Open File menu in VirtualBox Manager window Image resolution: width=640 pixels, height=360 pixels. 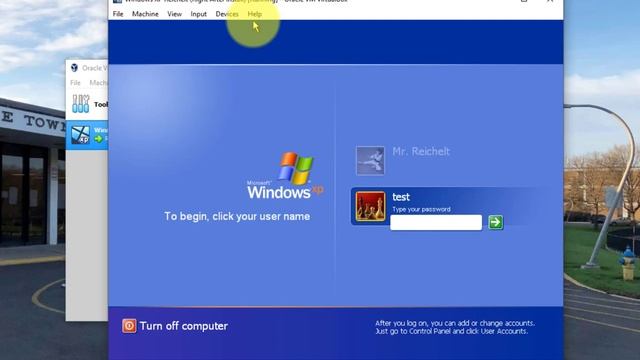click(x=76, y=83)
